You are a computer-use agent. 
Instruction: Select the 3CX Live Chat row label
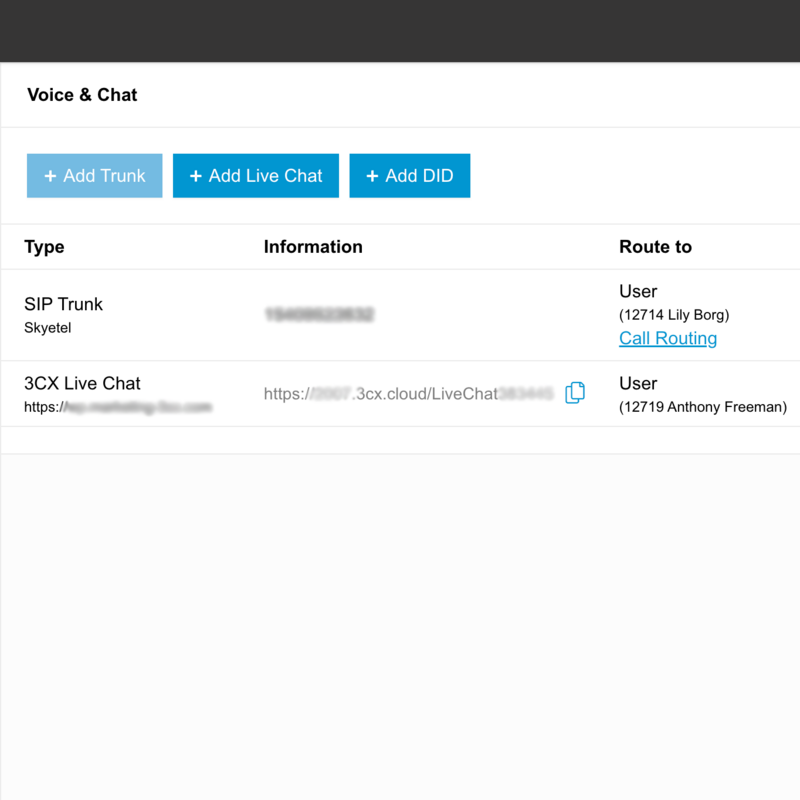(82, 383)
